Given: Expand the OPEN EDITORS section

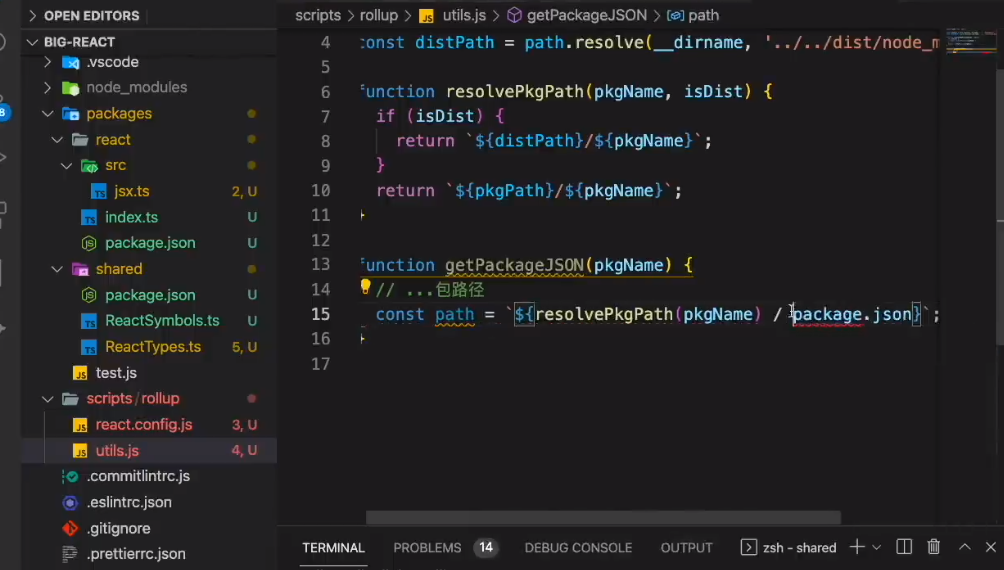Looking at the screenshot, I should (x=33, y=15).
